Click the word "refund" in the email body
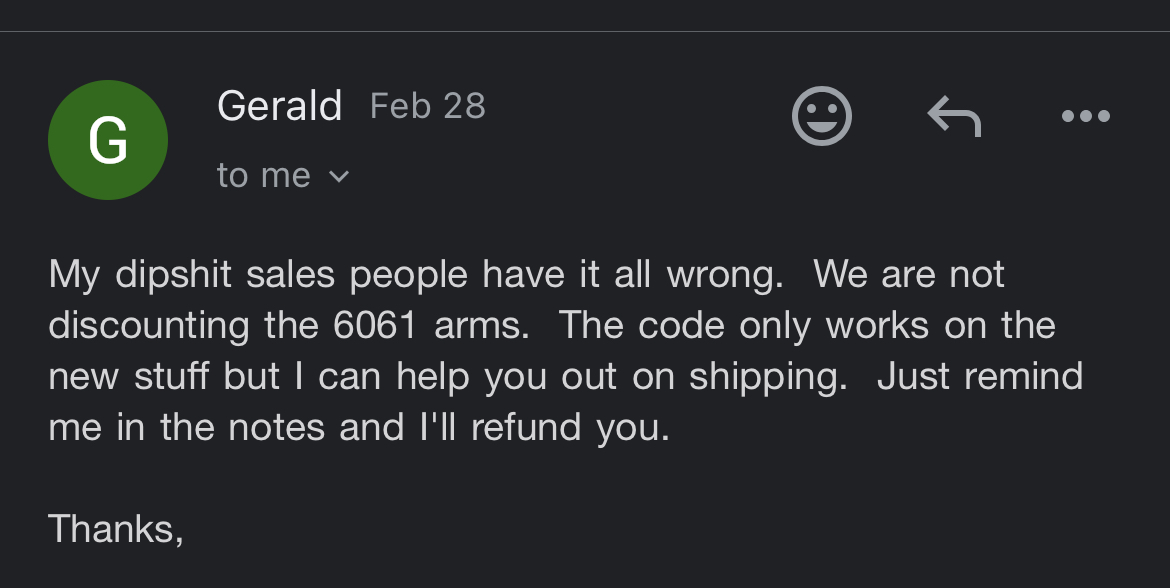Viewport: 1170px width, 588px height. click(x=526, y=428)
